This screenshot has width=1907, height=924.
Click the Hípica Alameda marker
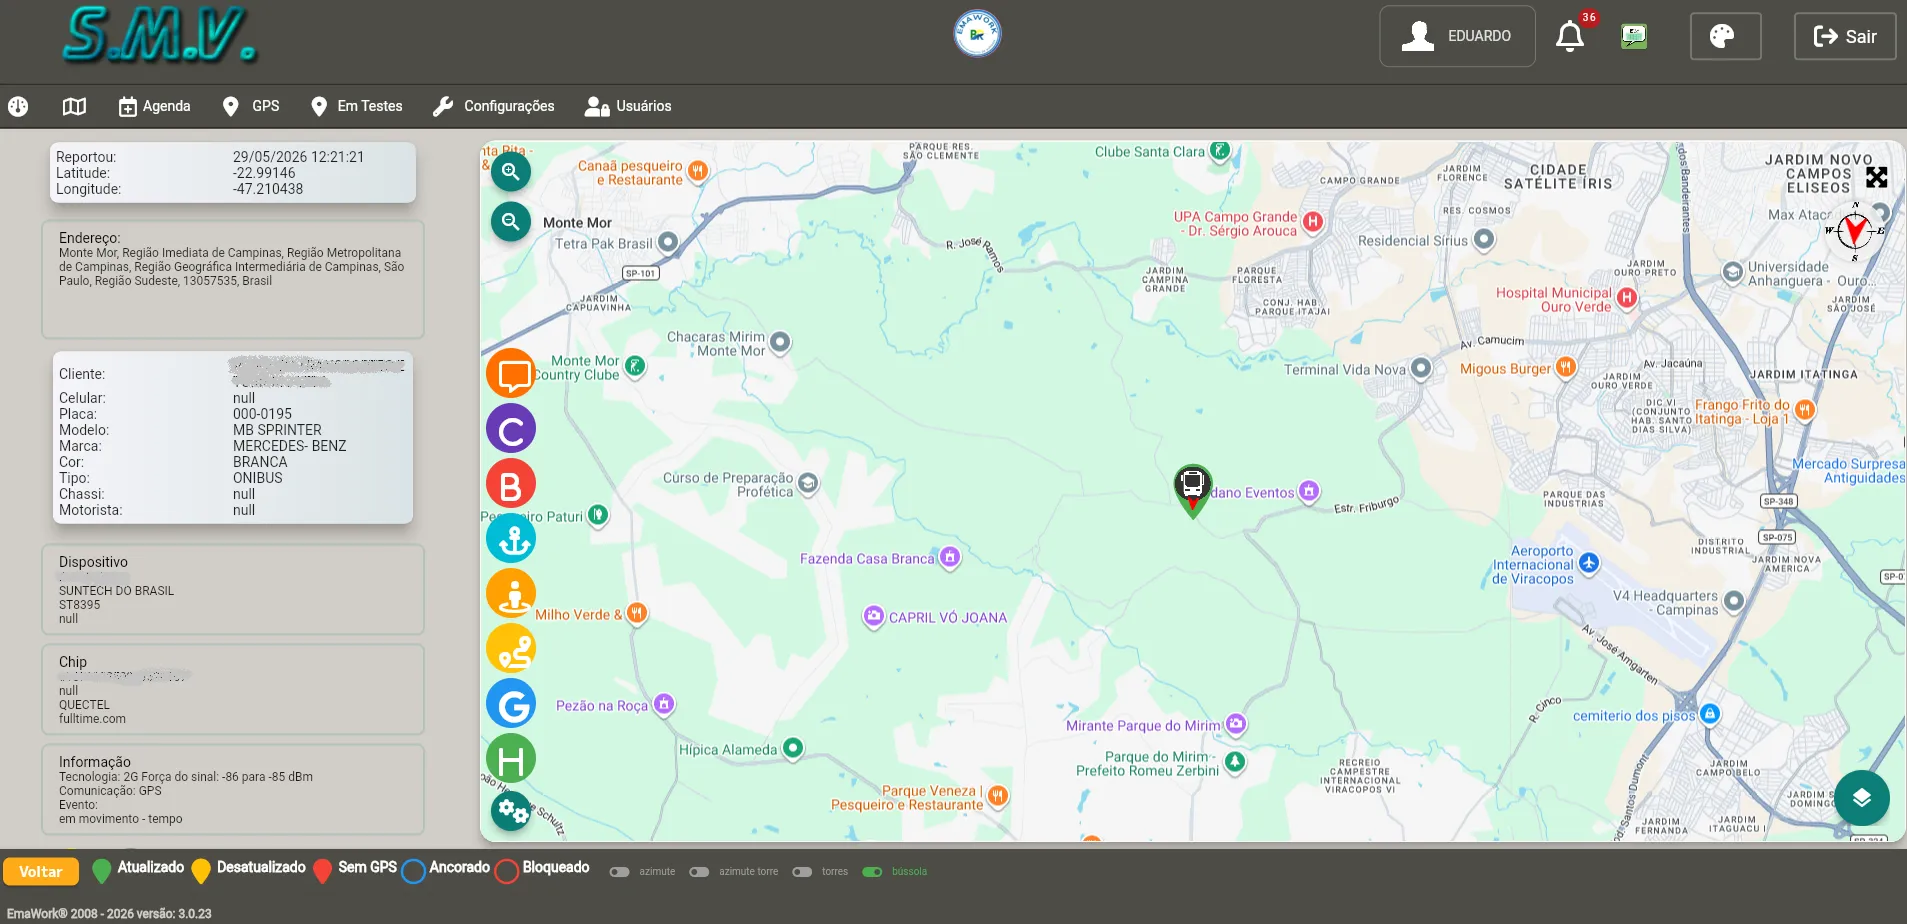pyautogui.click(x=793, y=747)
